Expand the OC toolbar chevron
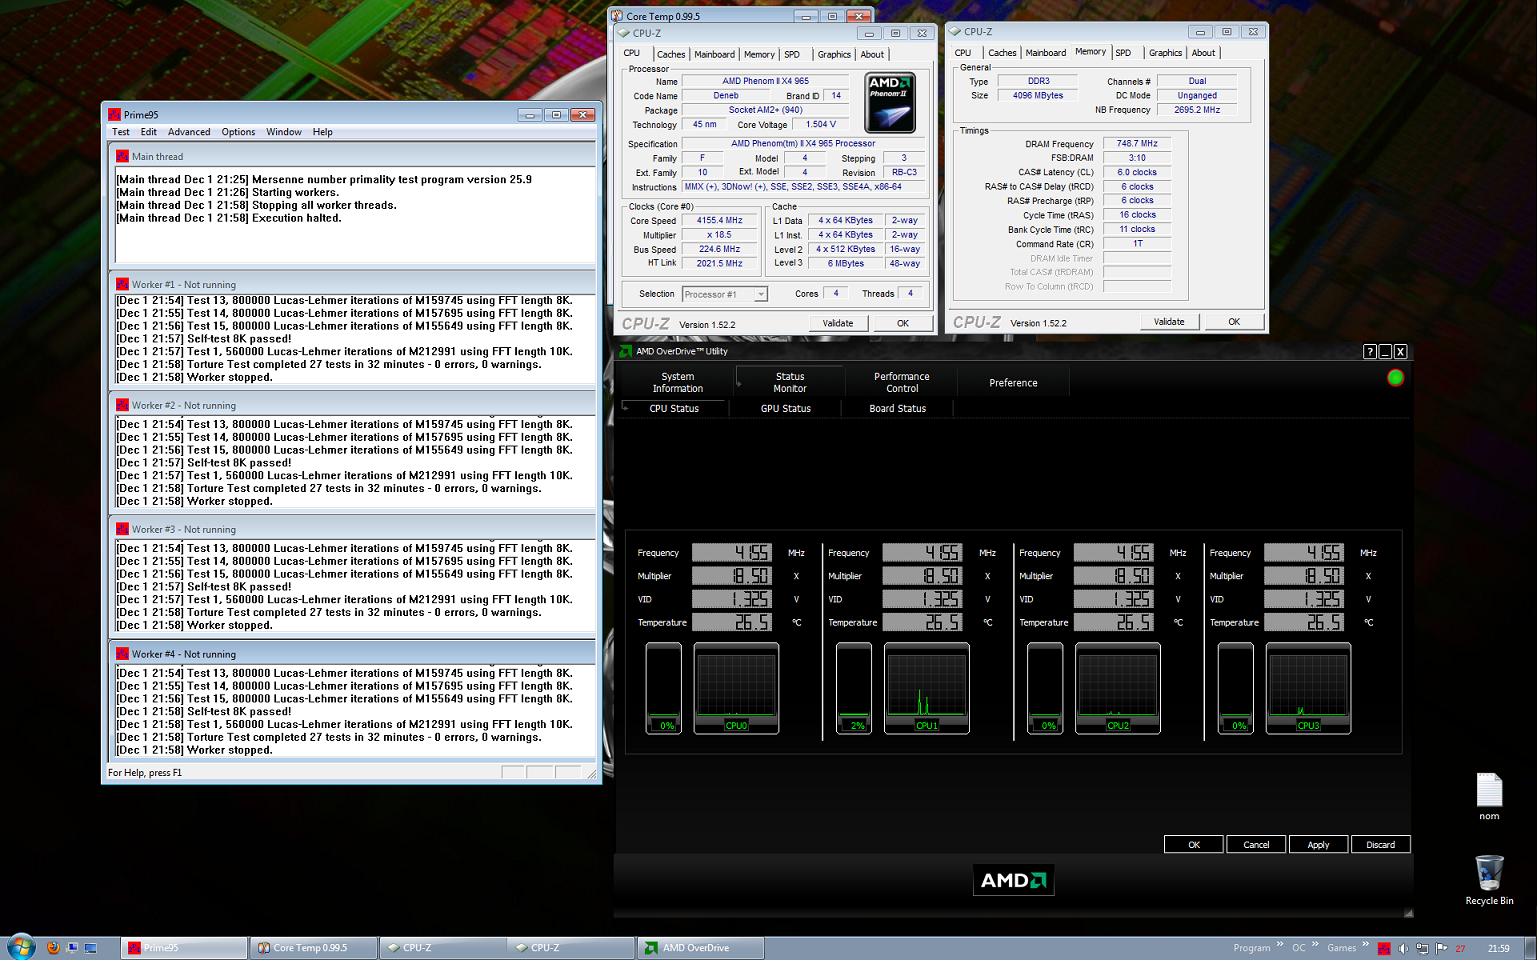 1315,945
